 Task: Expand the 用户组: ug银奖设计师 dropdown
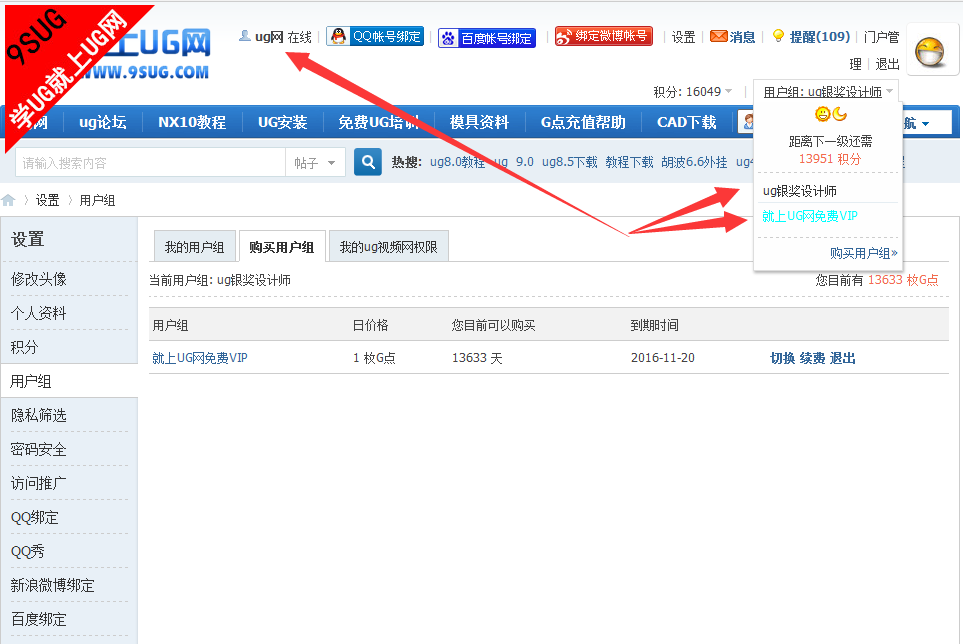pyautogui.click(x=828, y=91)
